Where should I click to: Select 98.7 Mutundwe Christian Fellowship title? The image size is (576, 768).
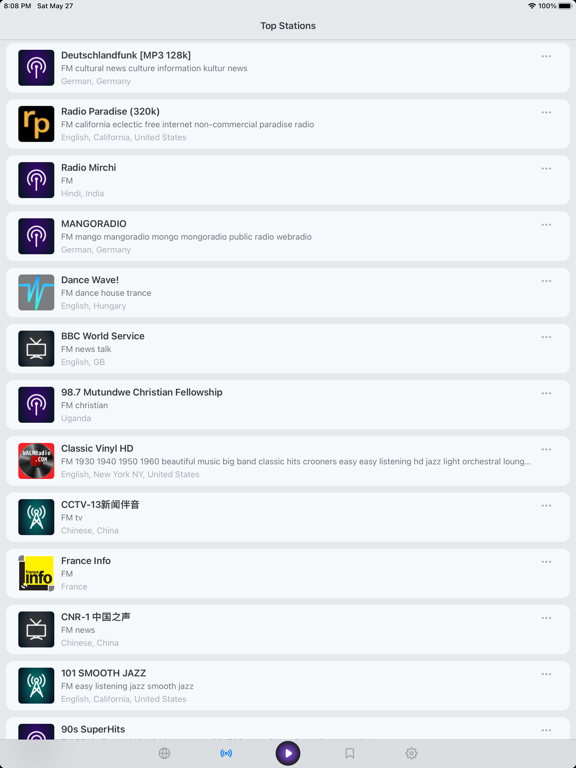tap(142, 392)
